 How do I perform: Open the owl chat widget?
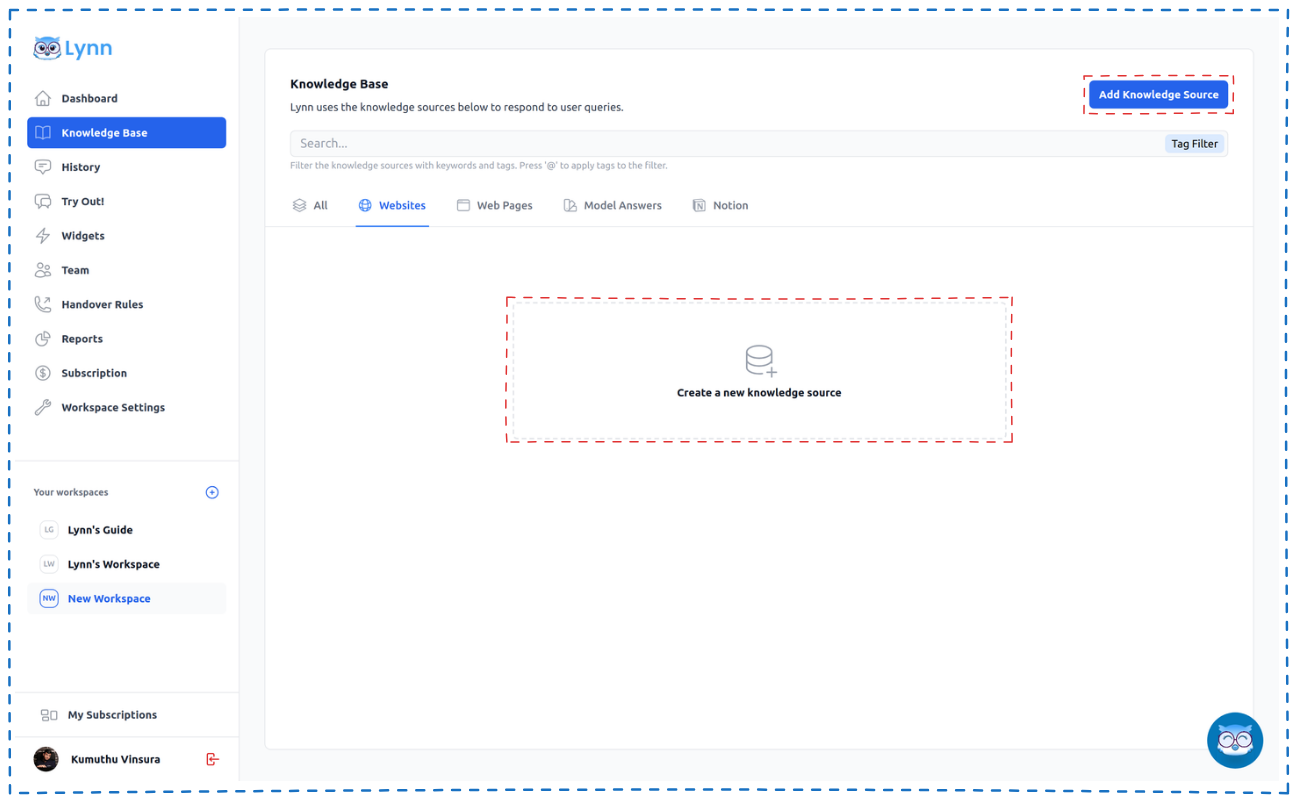[x=1235, y=740]
